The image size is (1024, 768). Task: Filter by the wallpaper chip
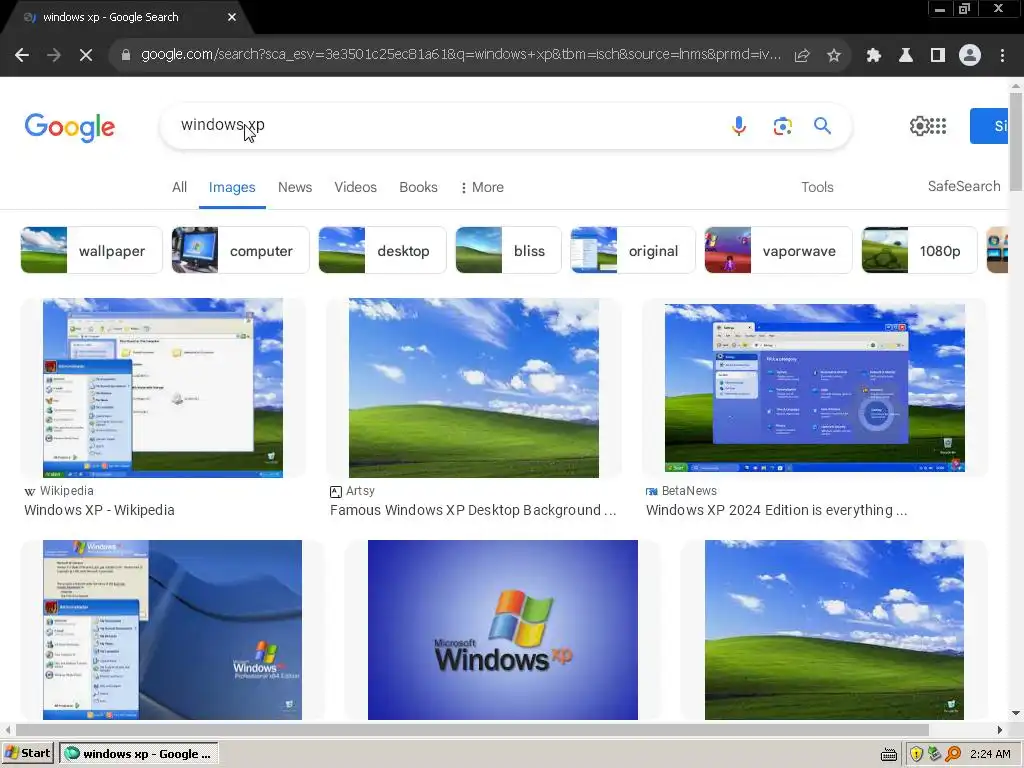91,250
